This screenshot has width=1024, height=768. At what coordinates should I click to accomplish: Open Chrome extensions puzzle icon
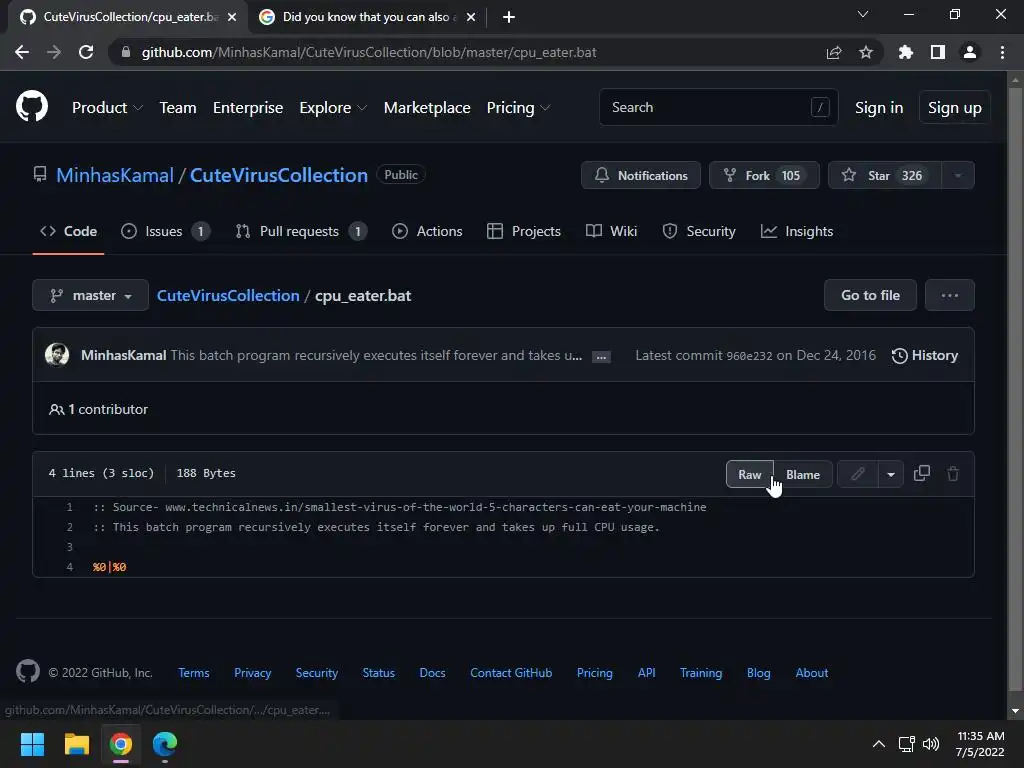905,52
